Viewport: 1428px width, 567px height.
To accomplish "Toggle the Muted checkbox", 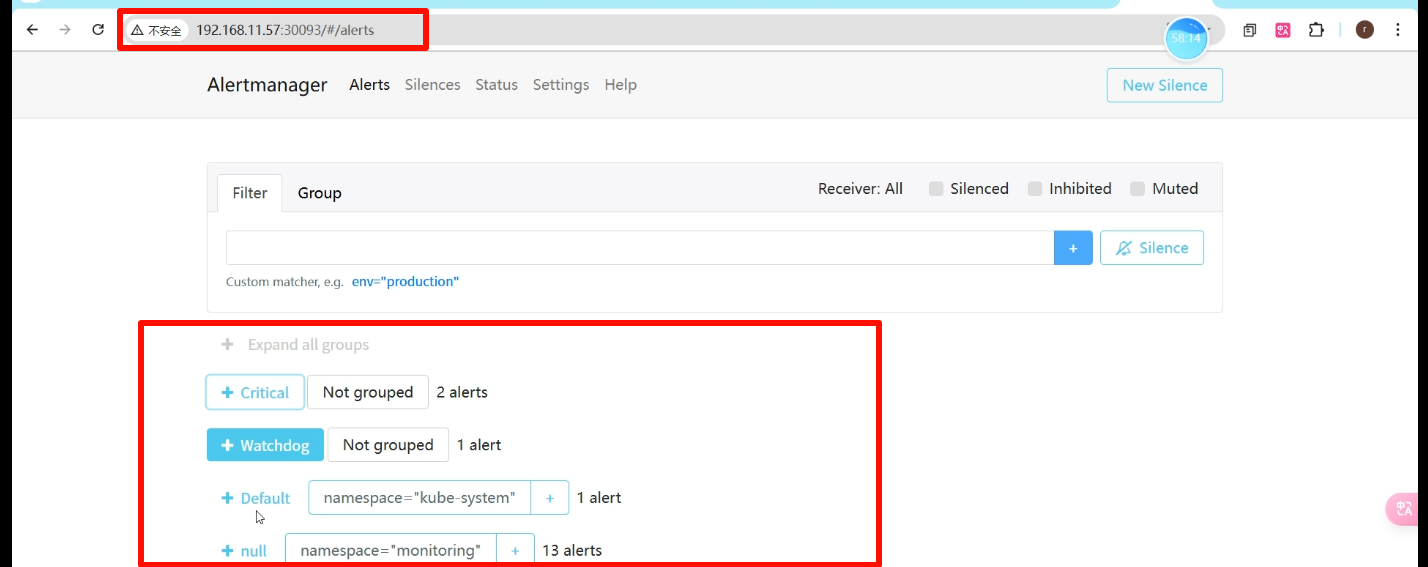I will click(x=1137, y=189).
